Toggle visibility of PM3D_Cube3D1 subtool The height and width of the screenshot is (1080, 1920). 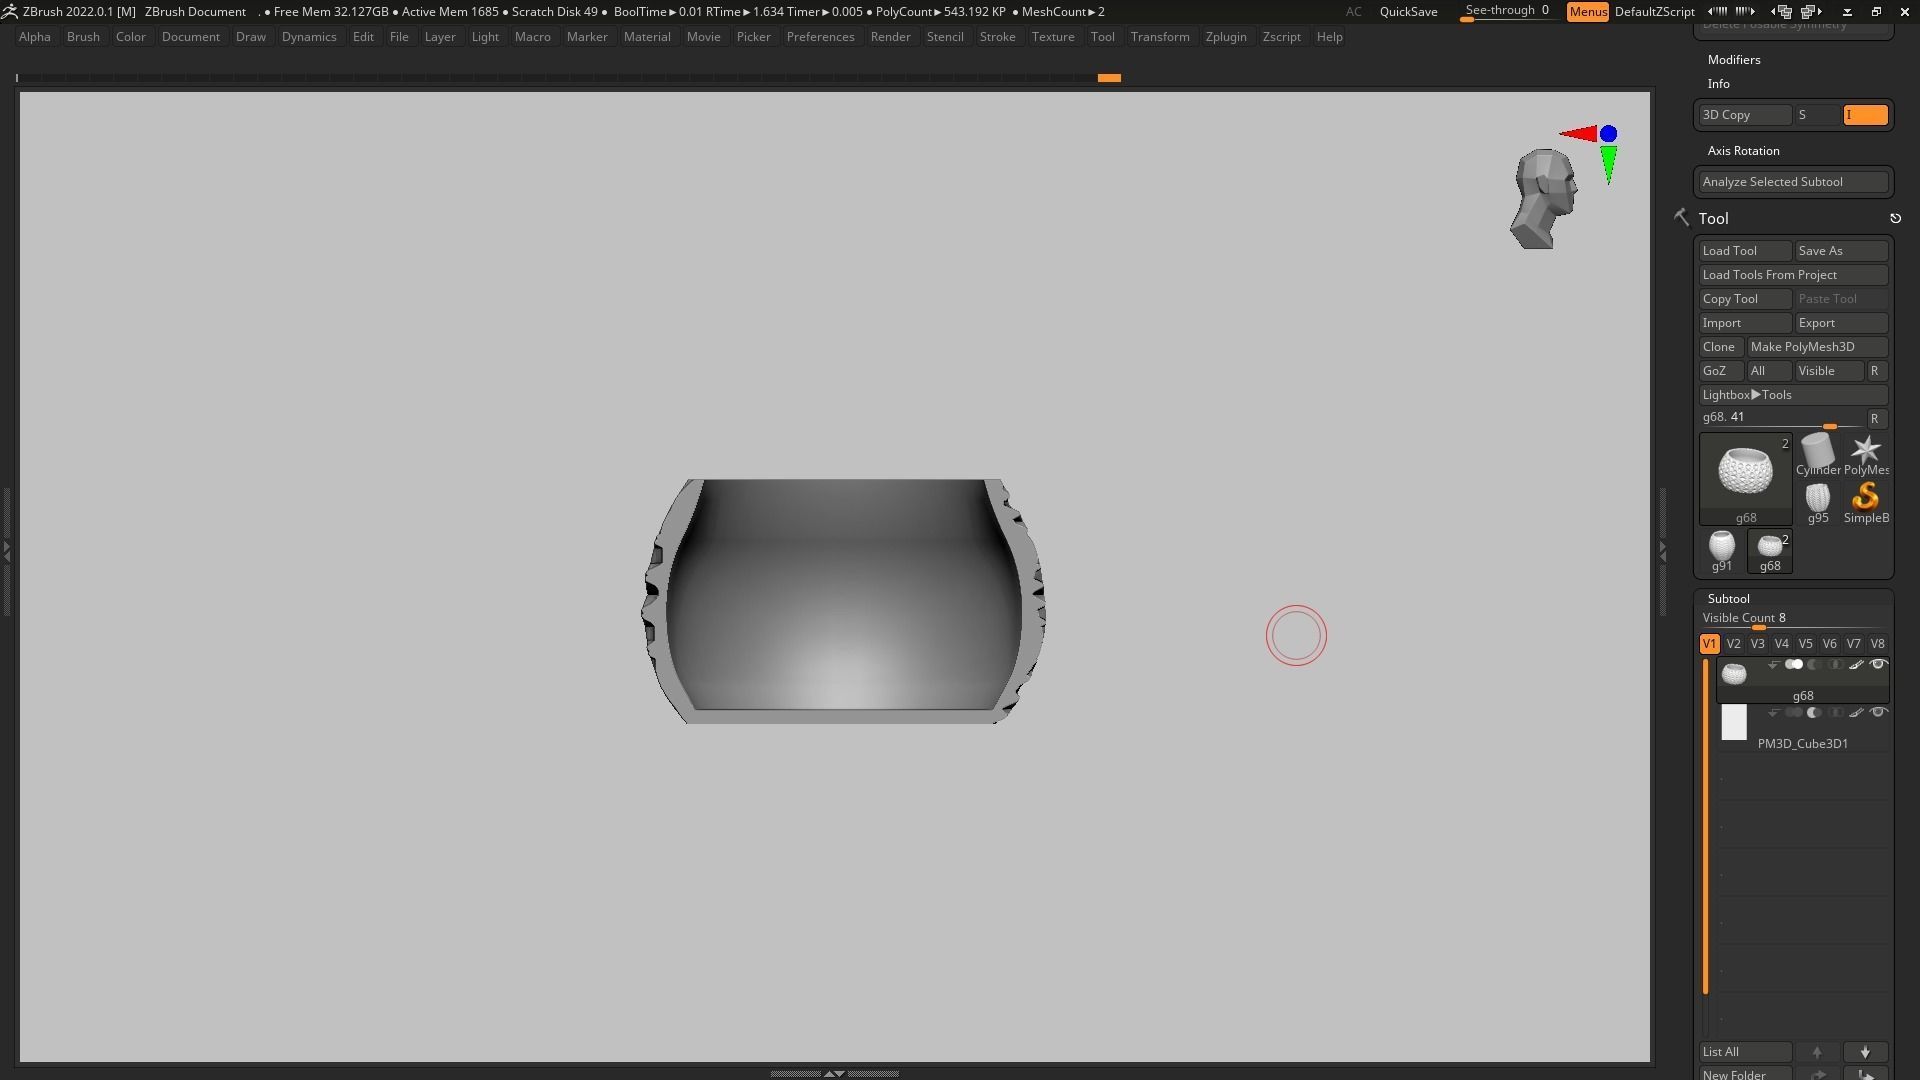coord(1878,713)
